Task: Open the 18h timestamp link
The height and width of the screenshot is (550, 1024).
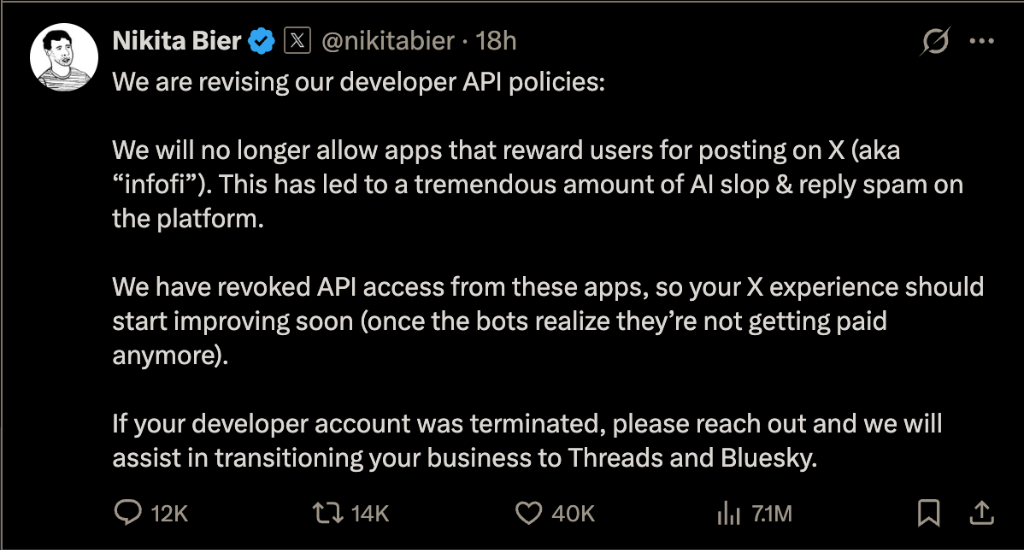Action: (x=496, y=41)
